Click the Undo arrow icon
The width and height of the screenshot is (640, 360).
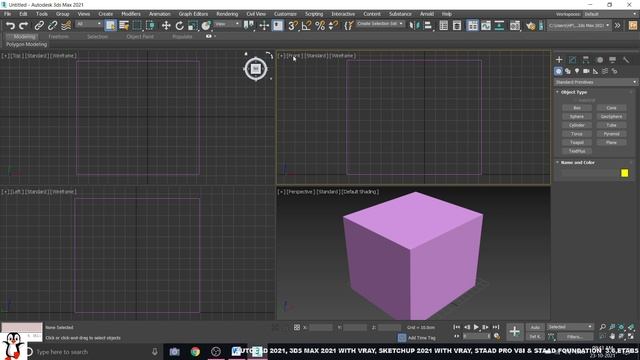10,25
